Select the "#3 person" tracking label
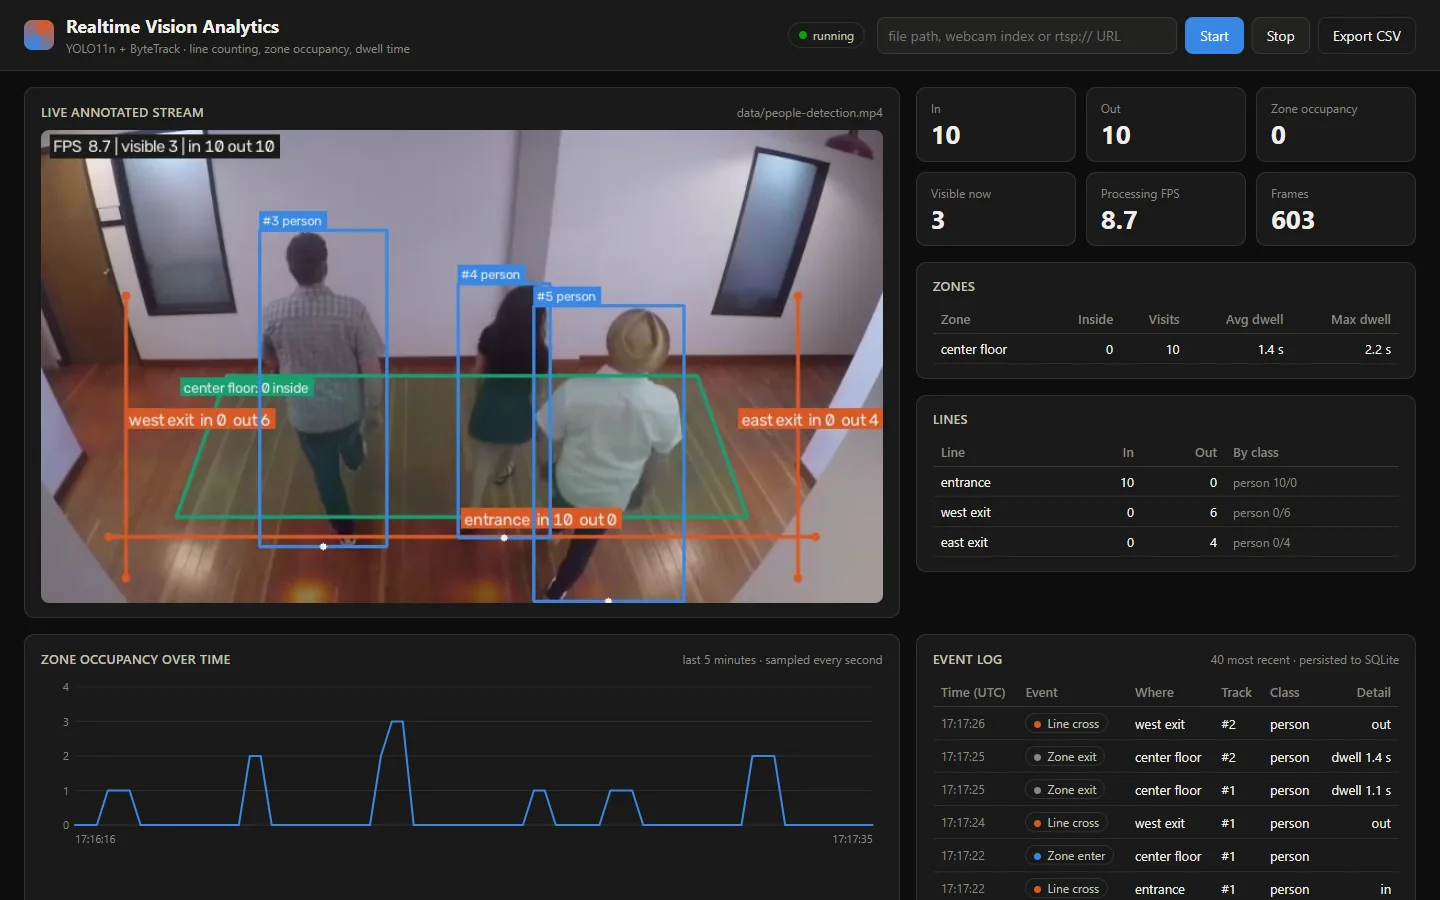The height and width of the screenshot is (900, 1440). 293,221
